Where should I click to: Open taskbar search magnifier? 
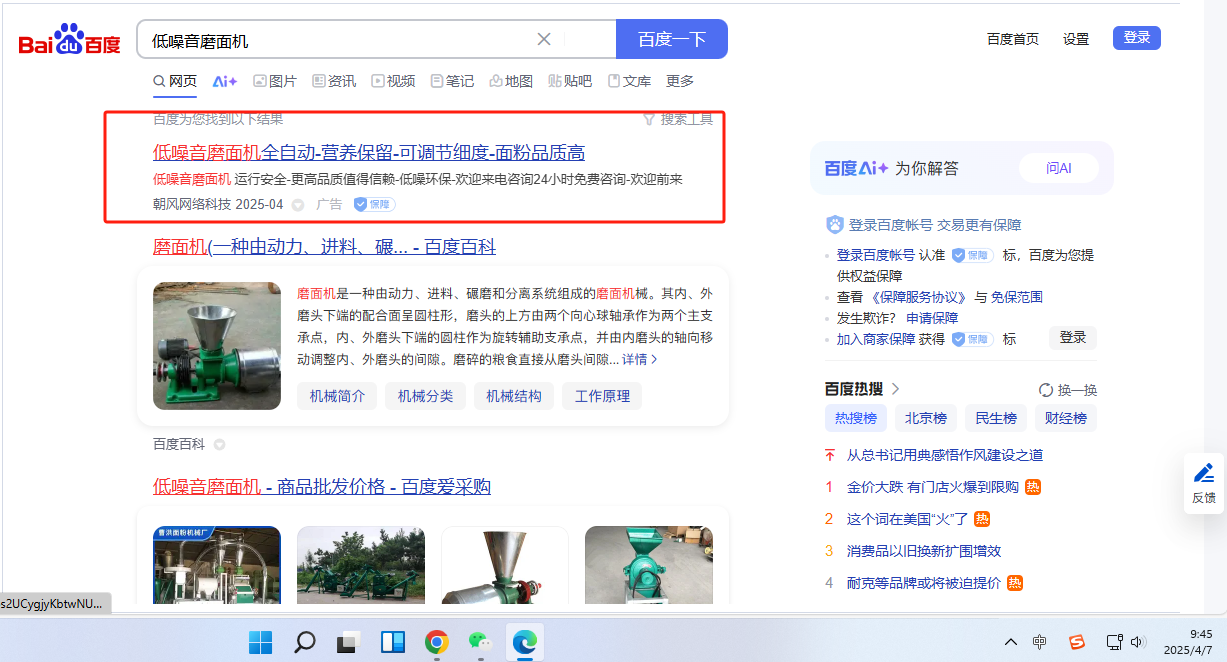tap(305, 641)
